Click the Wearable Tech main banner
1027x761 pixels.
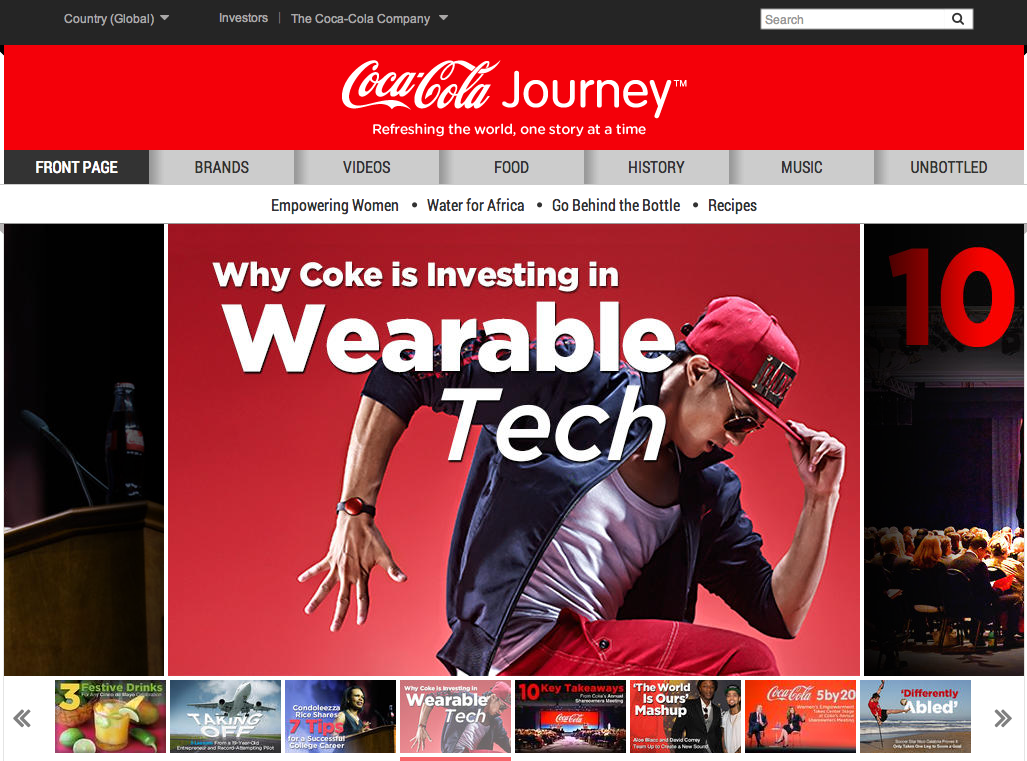tap(514, 449)
